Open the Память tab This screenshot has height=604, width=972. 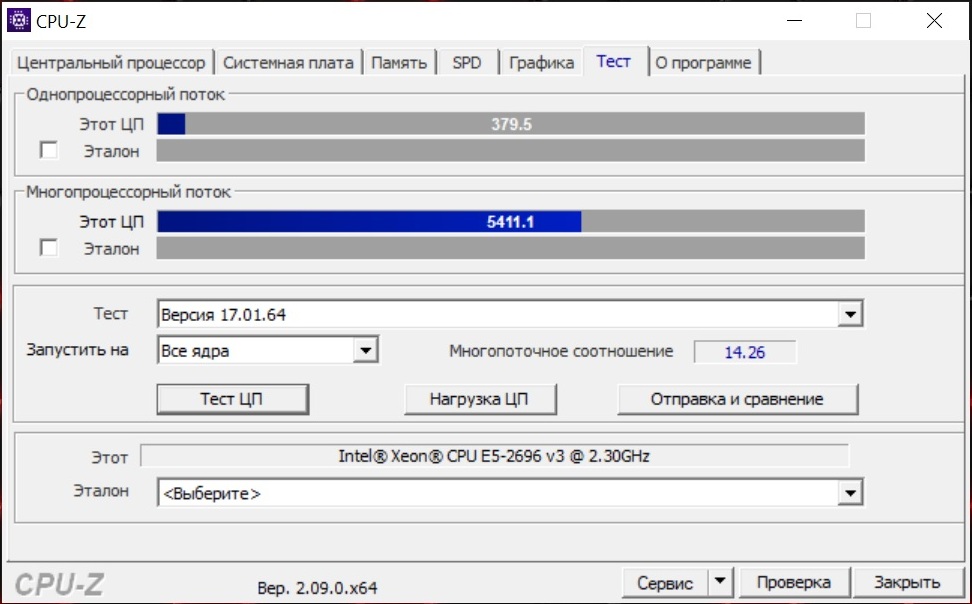pyautogui.click(x=399, y=63)
